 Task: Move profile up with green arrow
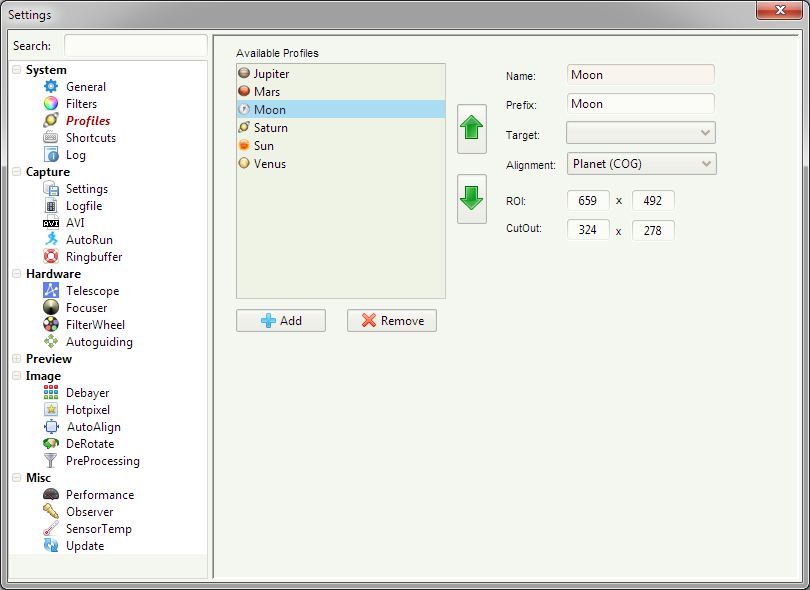(x=472, y=129)
